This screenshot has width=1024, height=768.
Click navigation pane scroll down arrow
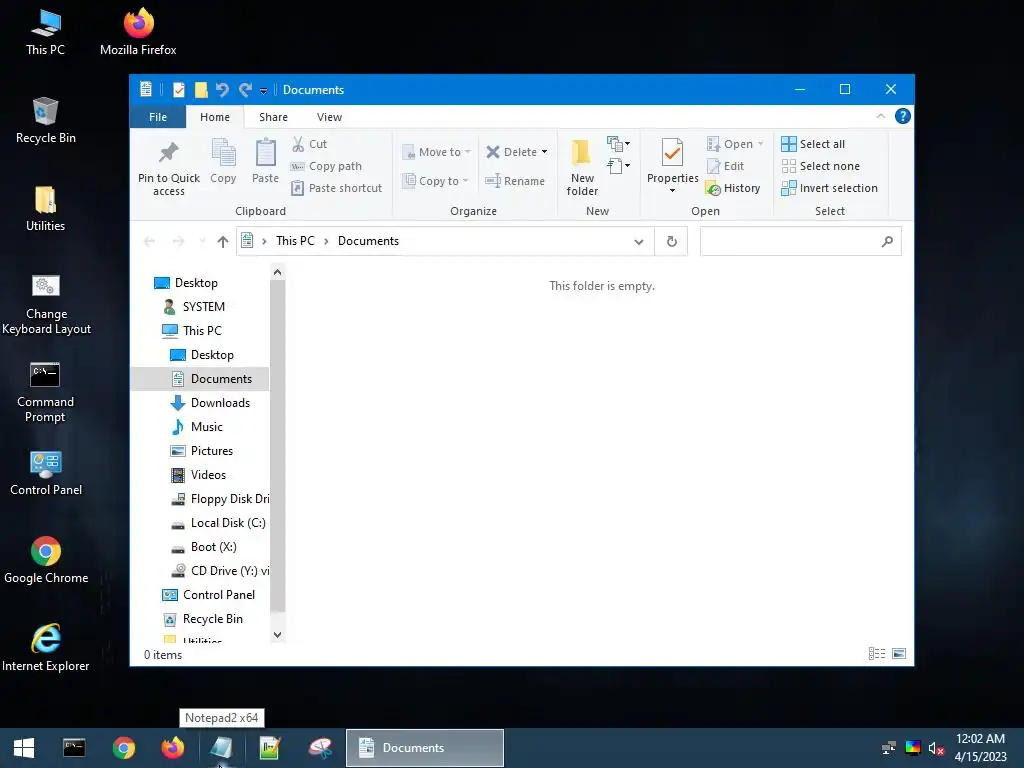[278, 634]
